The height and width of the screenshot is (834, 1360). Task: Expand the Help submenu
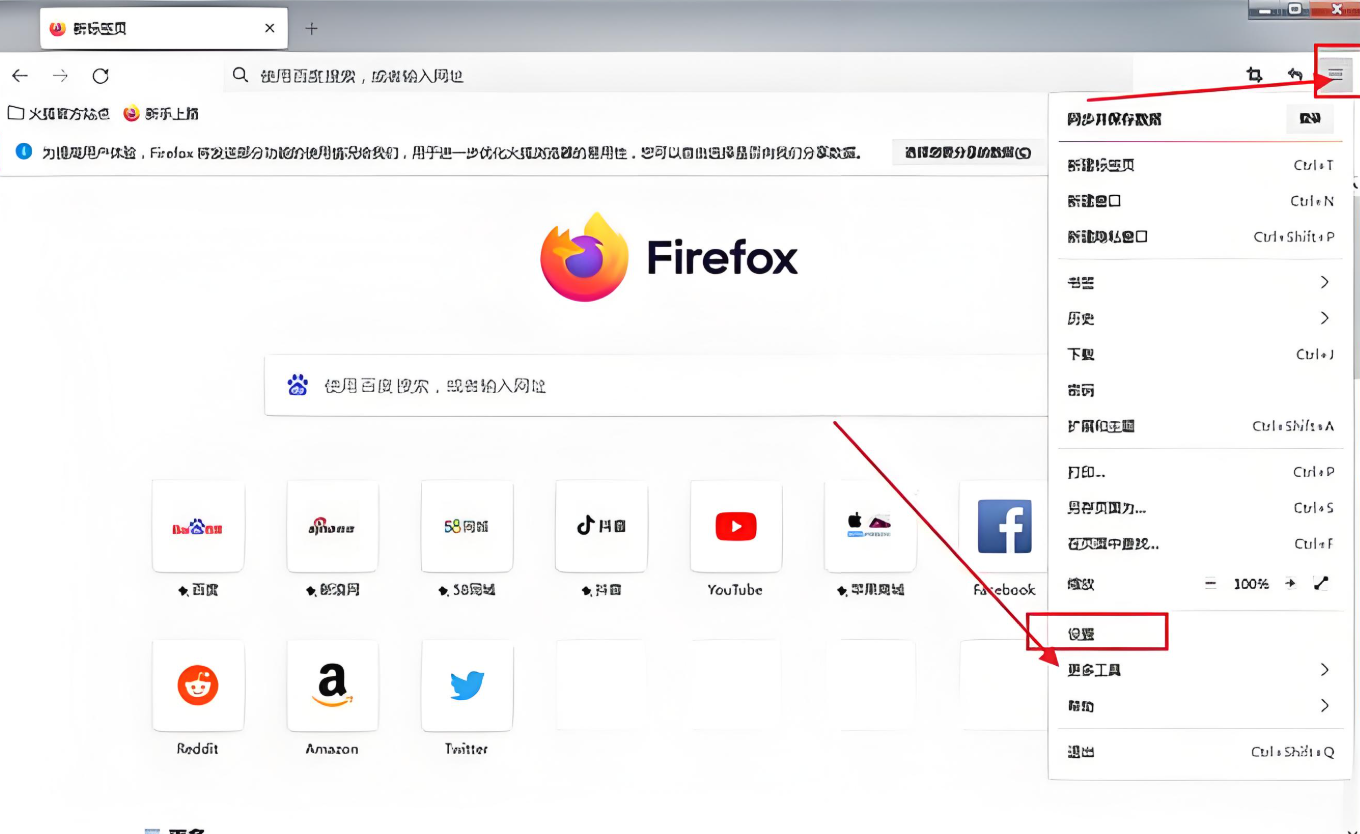1200,706
